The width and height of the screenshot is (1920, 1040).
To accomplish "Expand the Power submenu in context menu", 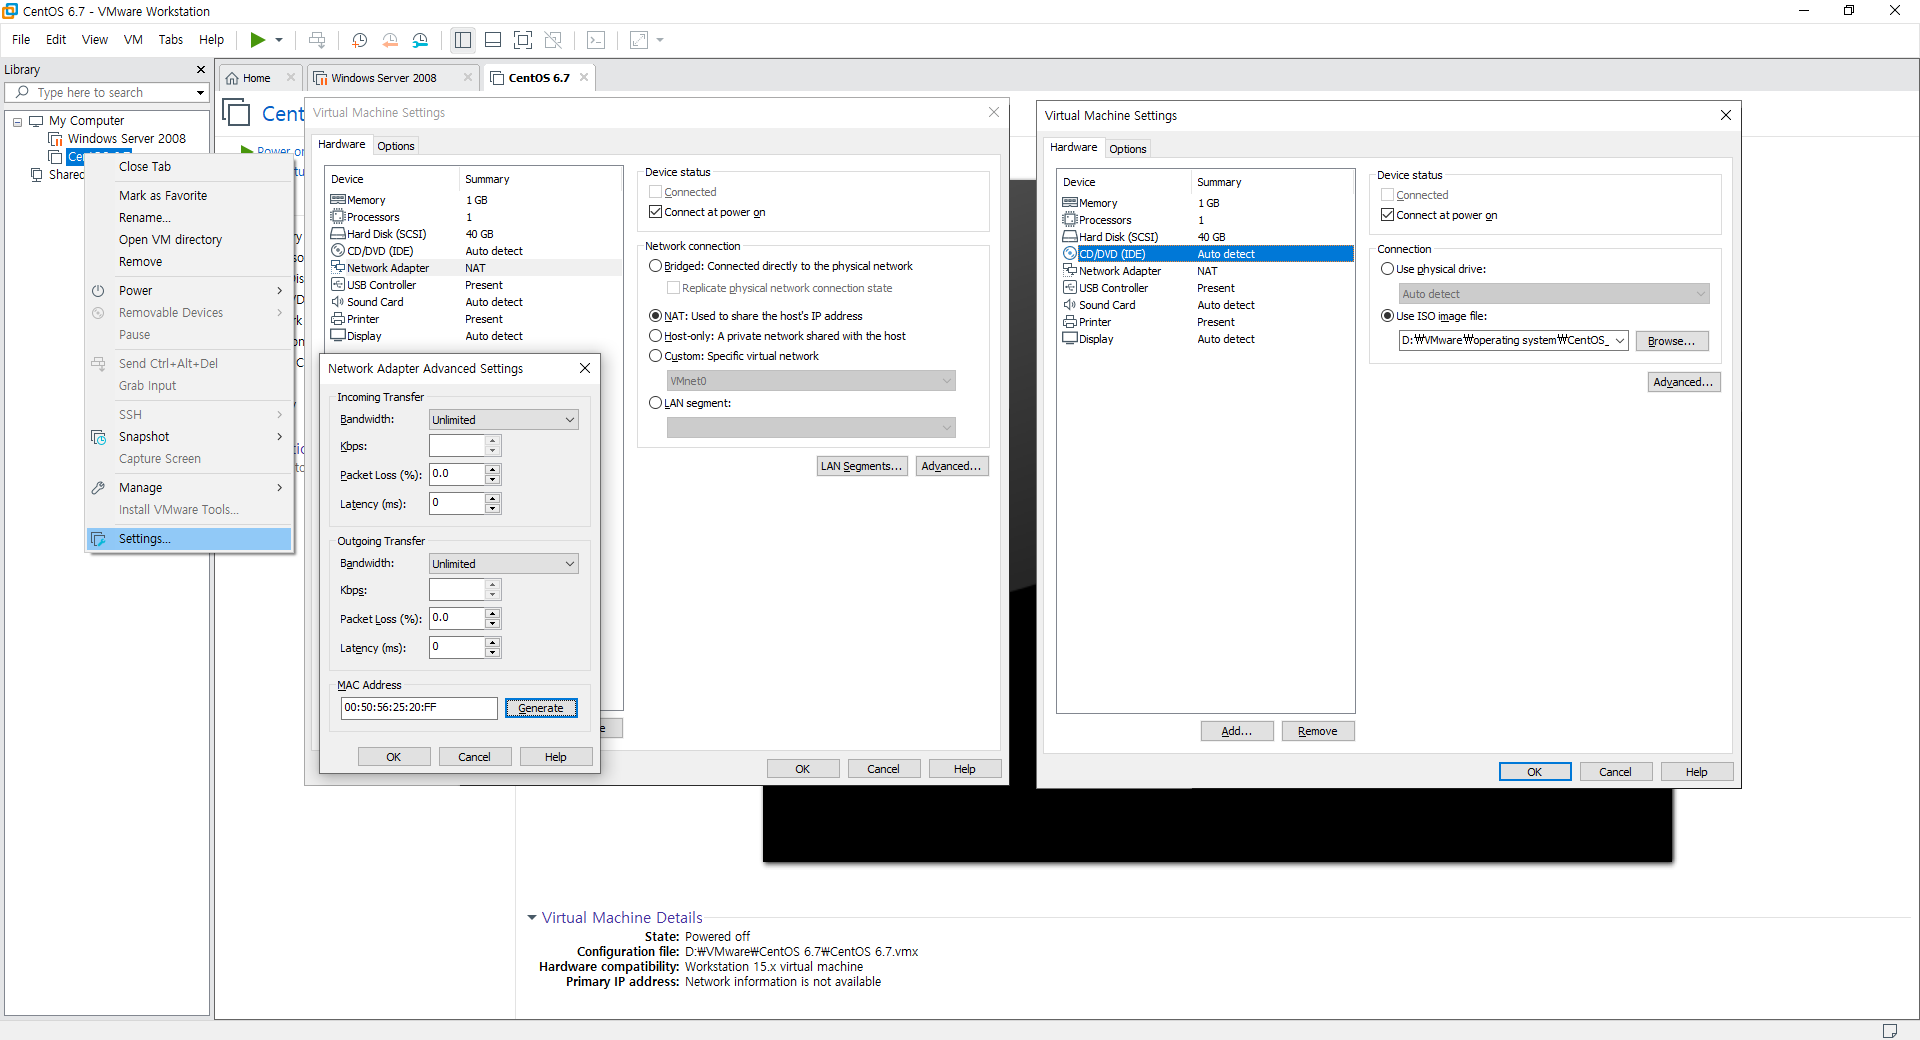I will pyautogui.click(x=189, y=291).
